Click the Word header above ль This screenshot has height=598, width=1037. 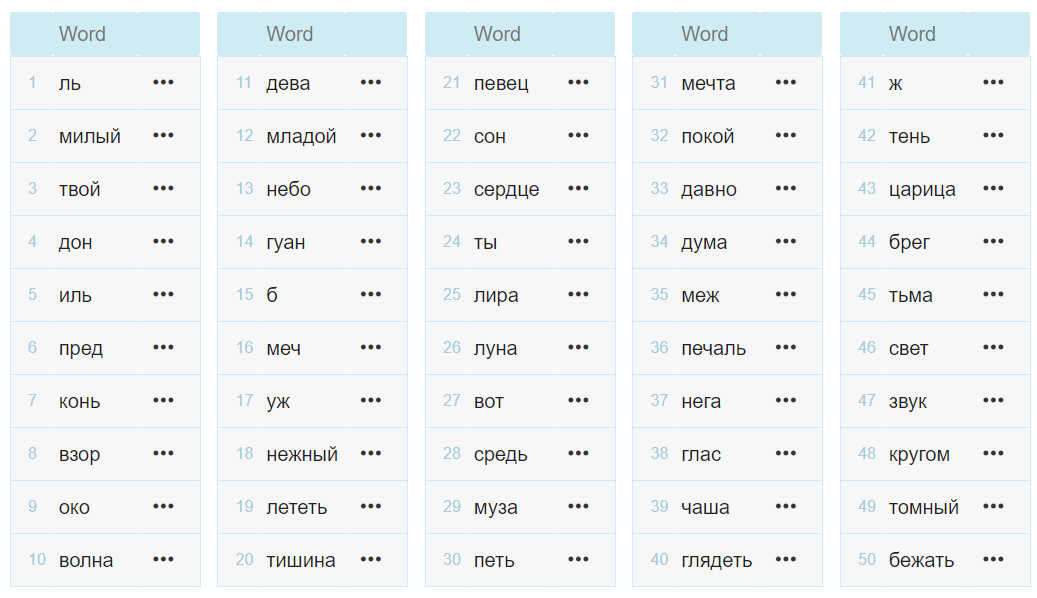tap(82, 34)
